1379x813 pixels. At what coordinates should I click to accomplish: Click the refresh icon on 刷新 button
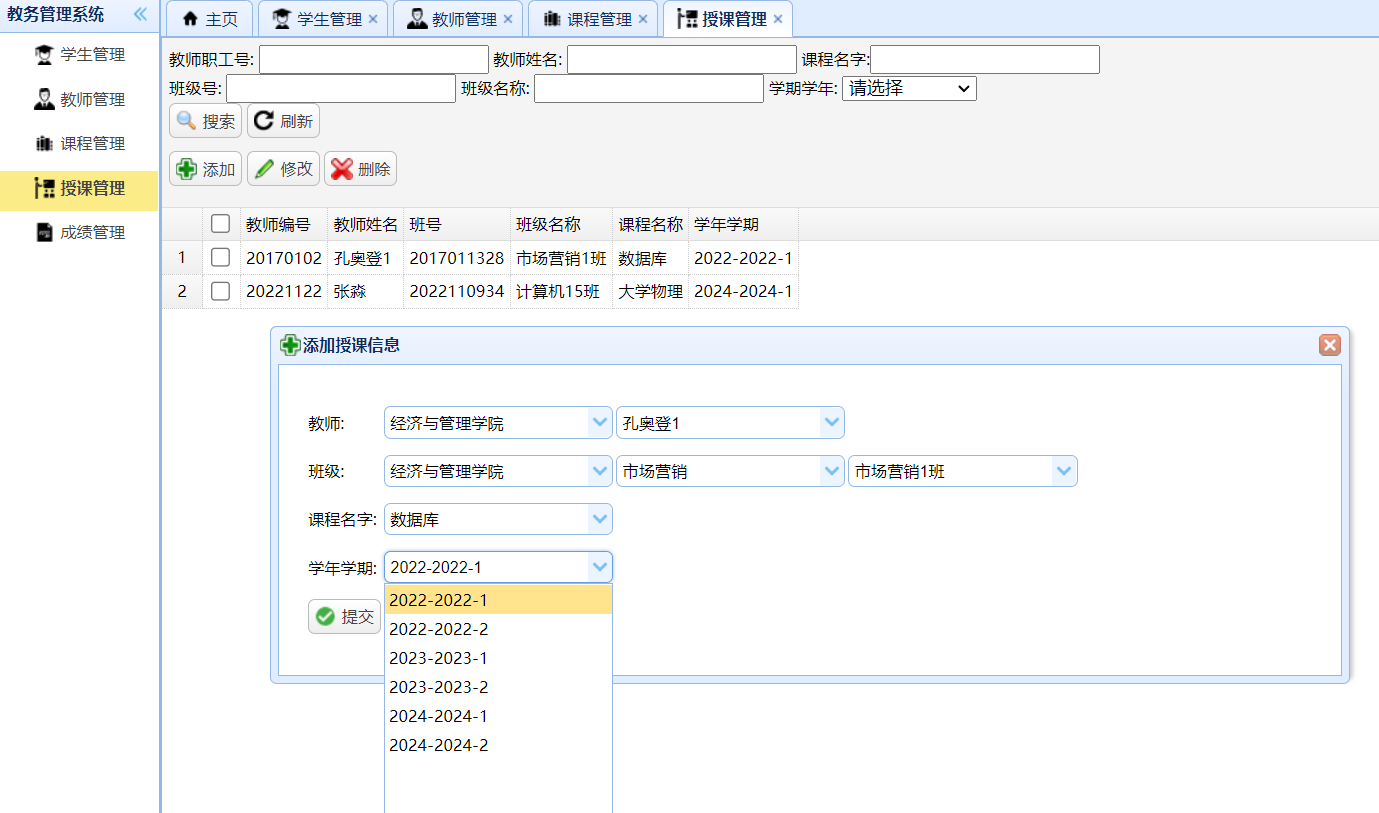click(262, 120)
